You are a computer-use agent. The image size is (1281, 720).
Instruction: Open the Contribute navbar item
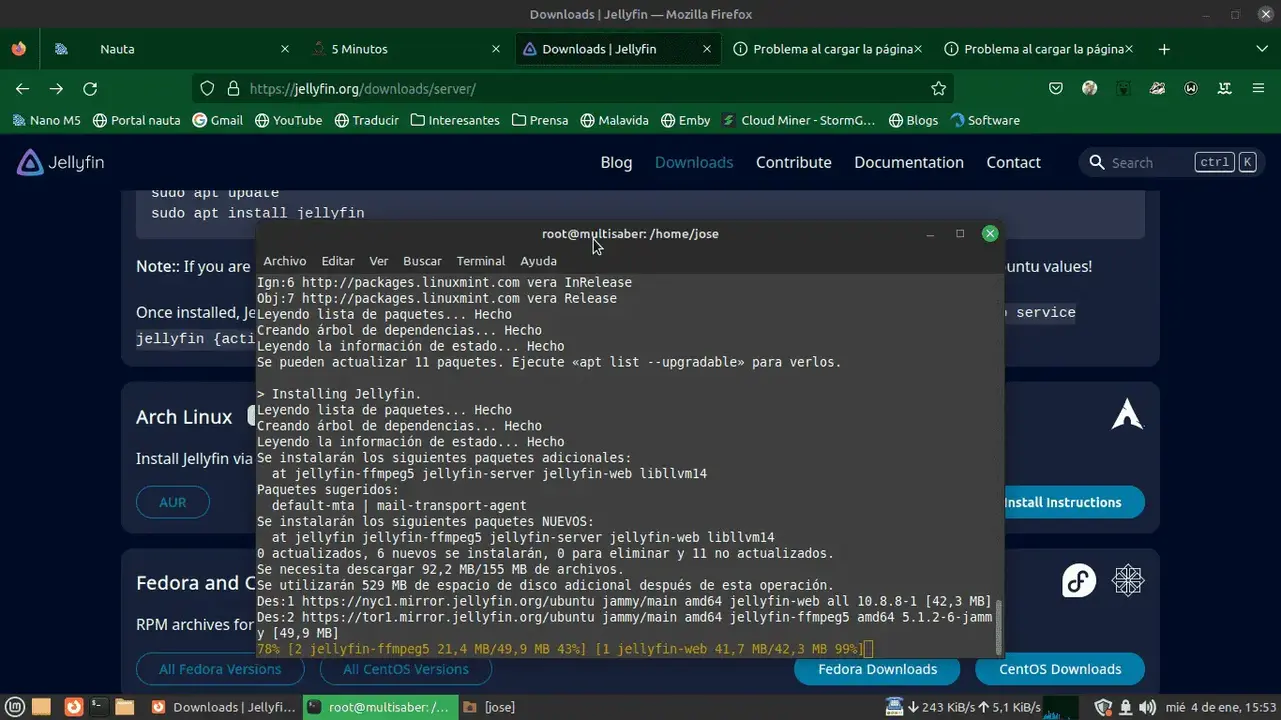tap(794, 162)
